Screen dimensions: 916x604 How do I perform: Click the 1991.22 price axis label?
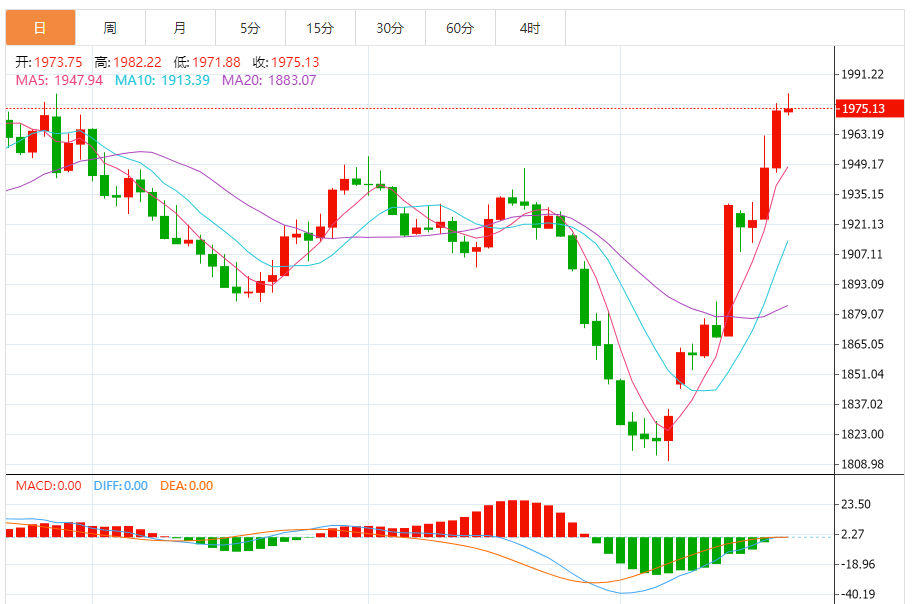click(x=862, y=74)
